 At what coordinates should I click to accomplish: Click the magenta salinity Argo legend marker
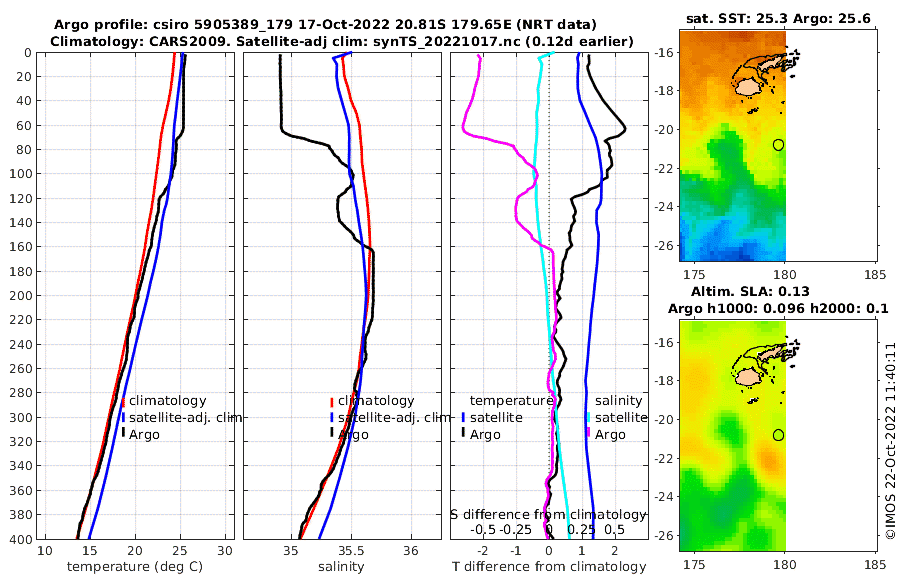(x=588, y=432)
